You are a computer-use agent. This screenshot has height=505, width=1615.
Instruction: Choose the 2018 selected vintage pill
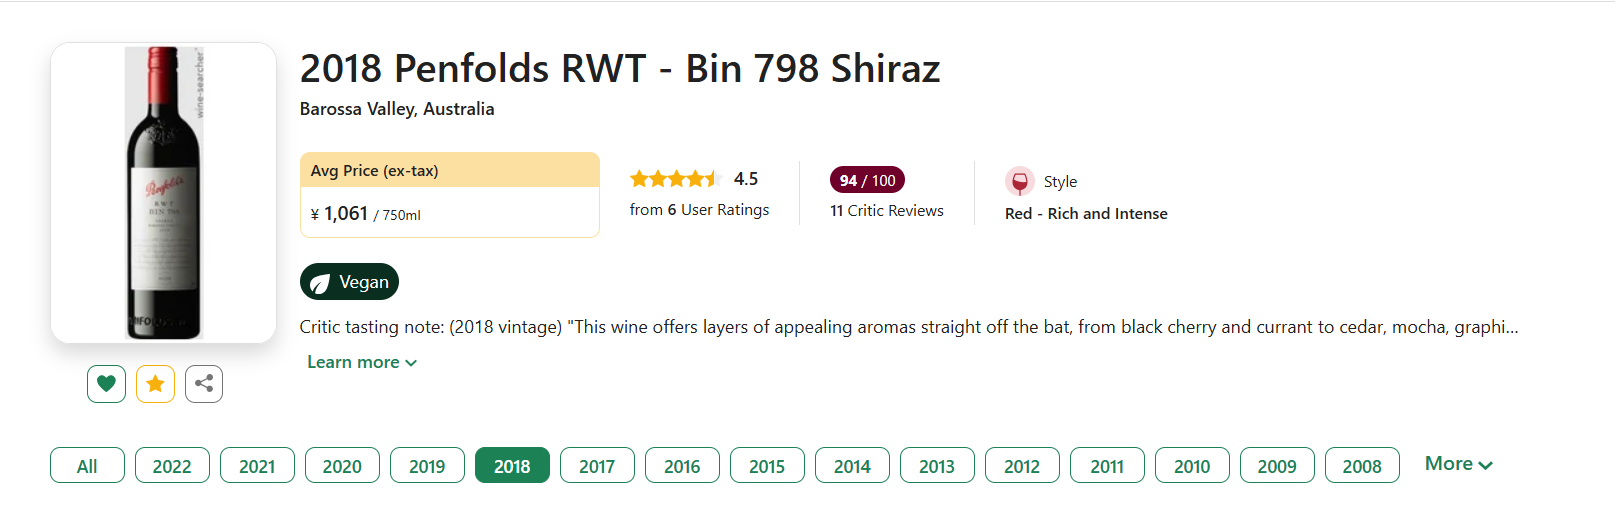click(512, 465)
